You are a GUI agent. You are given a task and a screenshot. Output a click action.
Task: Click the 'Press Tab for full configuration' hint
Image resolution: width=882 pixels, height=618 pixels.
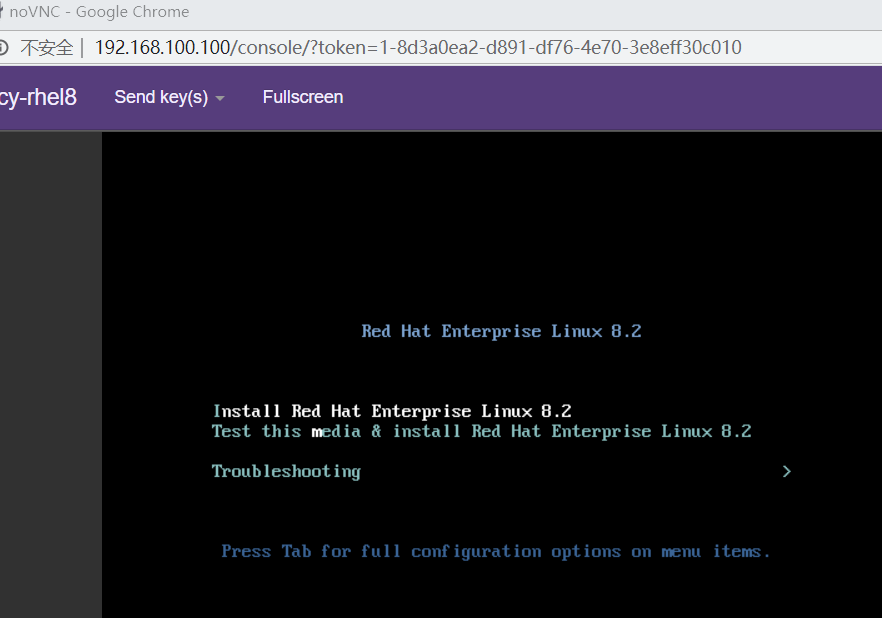tap(496, 552)
